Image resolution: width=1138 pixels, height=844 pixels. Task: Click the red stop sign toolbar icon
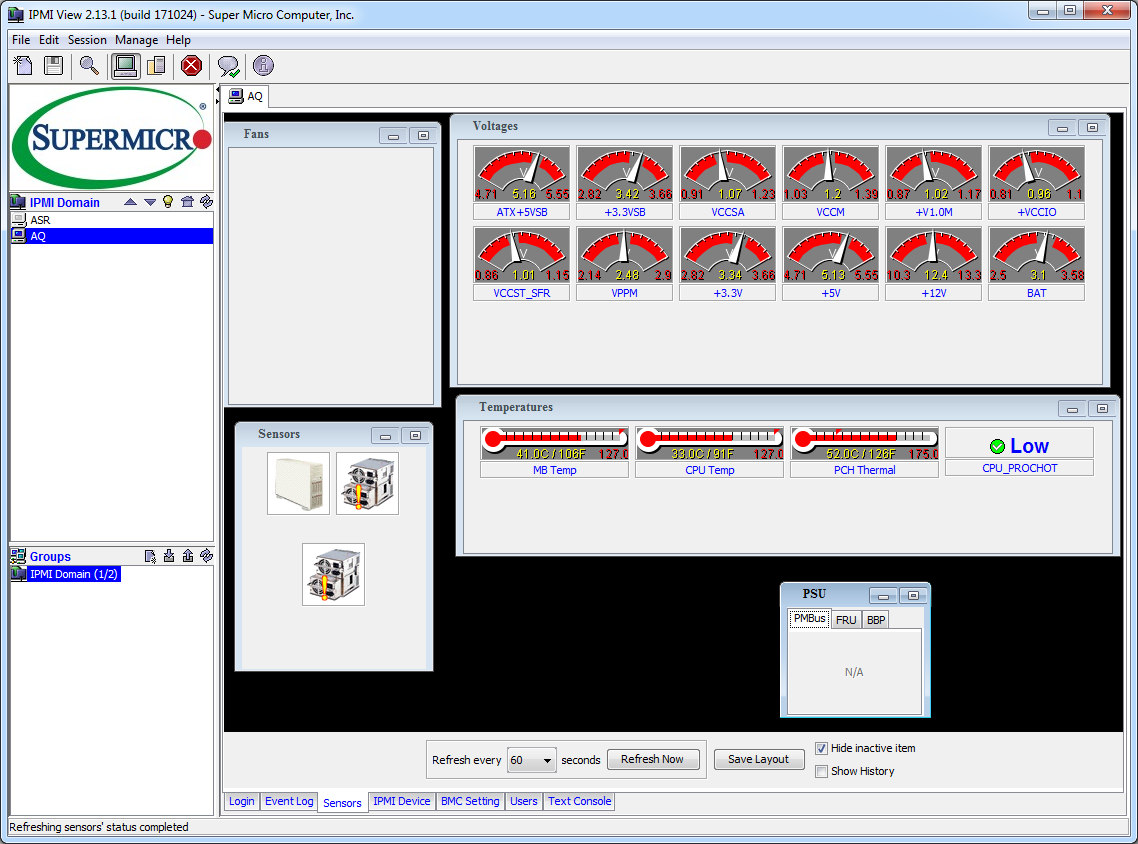coord(192,66)
